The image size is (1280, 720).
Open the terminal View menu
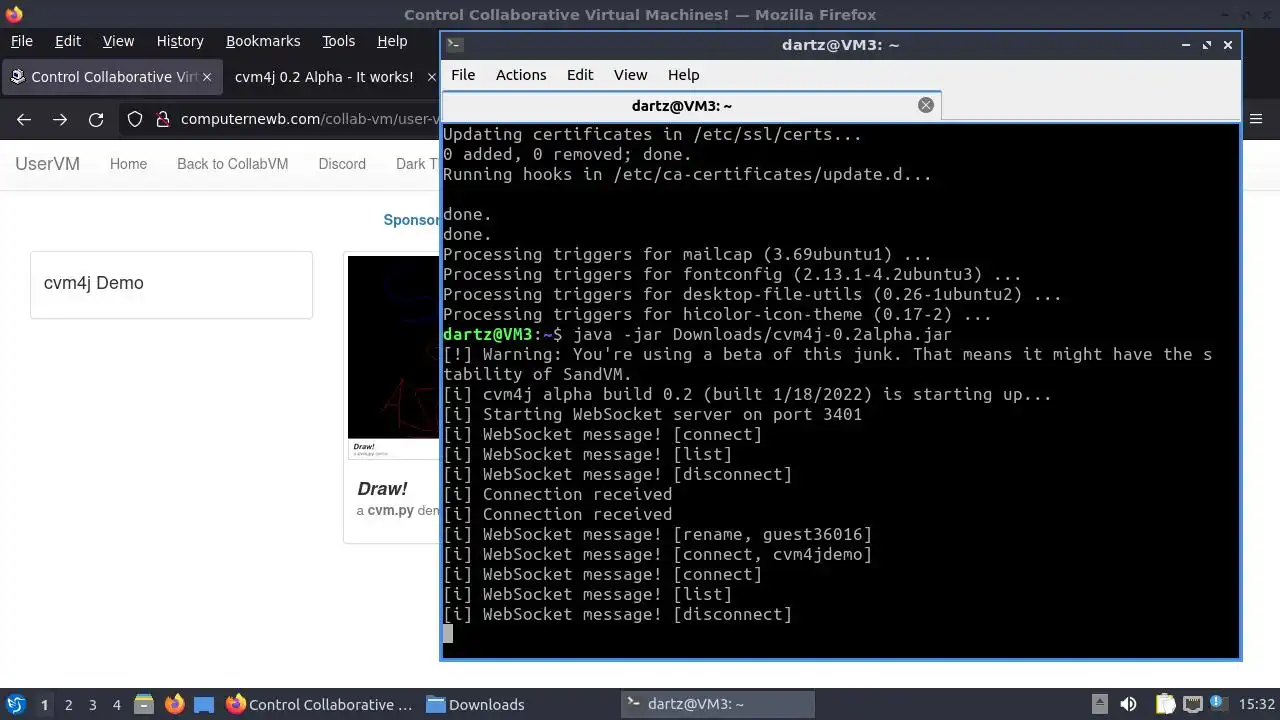click(x=630, y=75)
